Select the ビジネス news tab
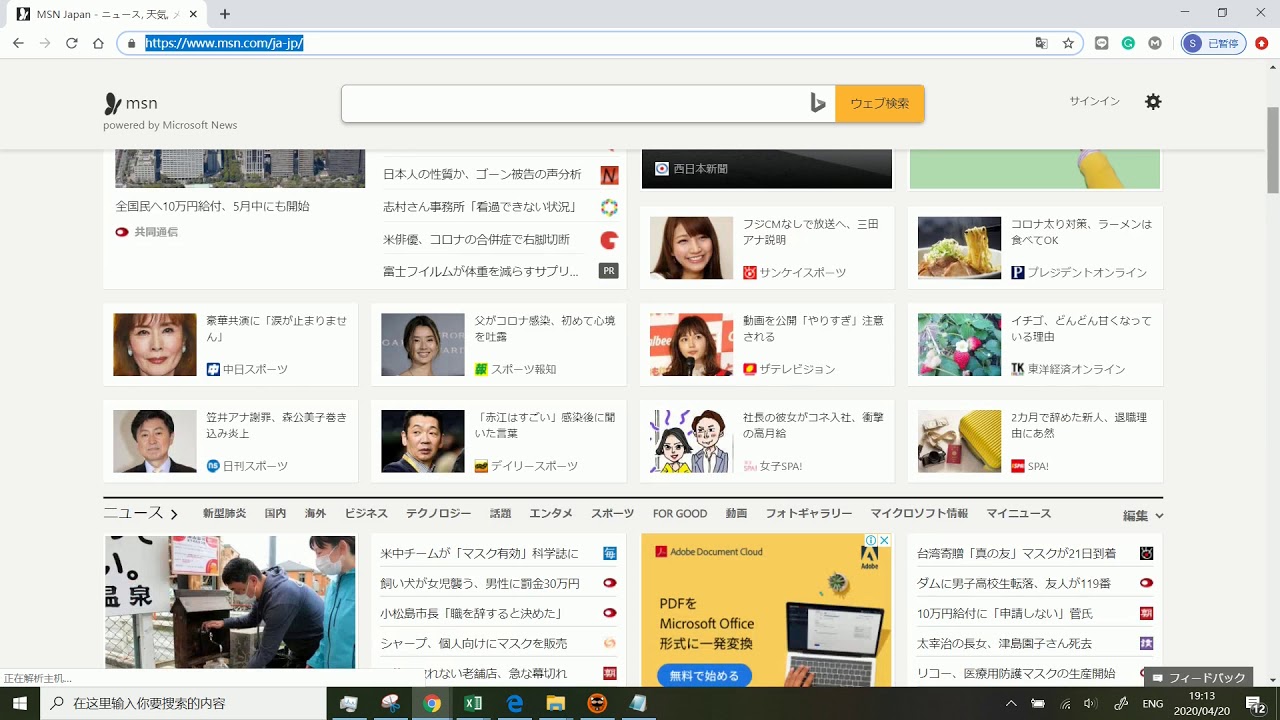Image resolution: width=1280 pixels, height=720 pixels. (x=366, y=513)
